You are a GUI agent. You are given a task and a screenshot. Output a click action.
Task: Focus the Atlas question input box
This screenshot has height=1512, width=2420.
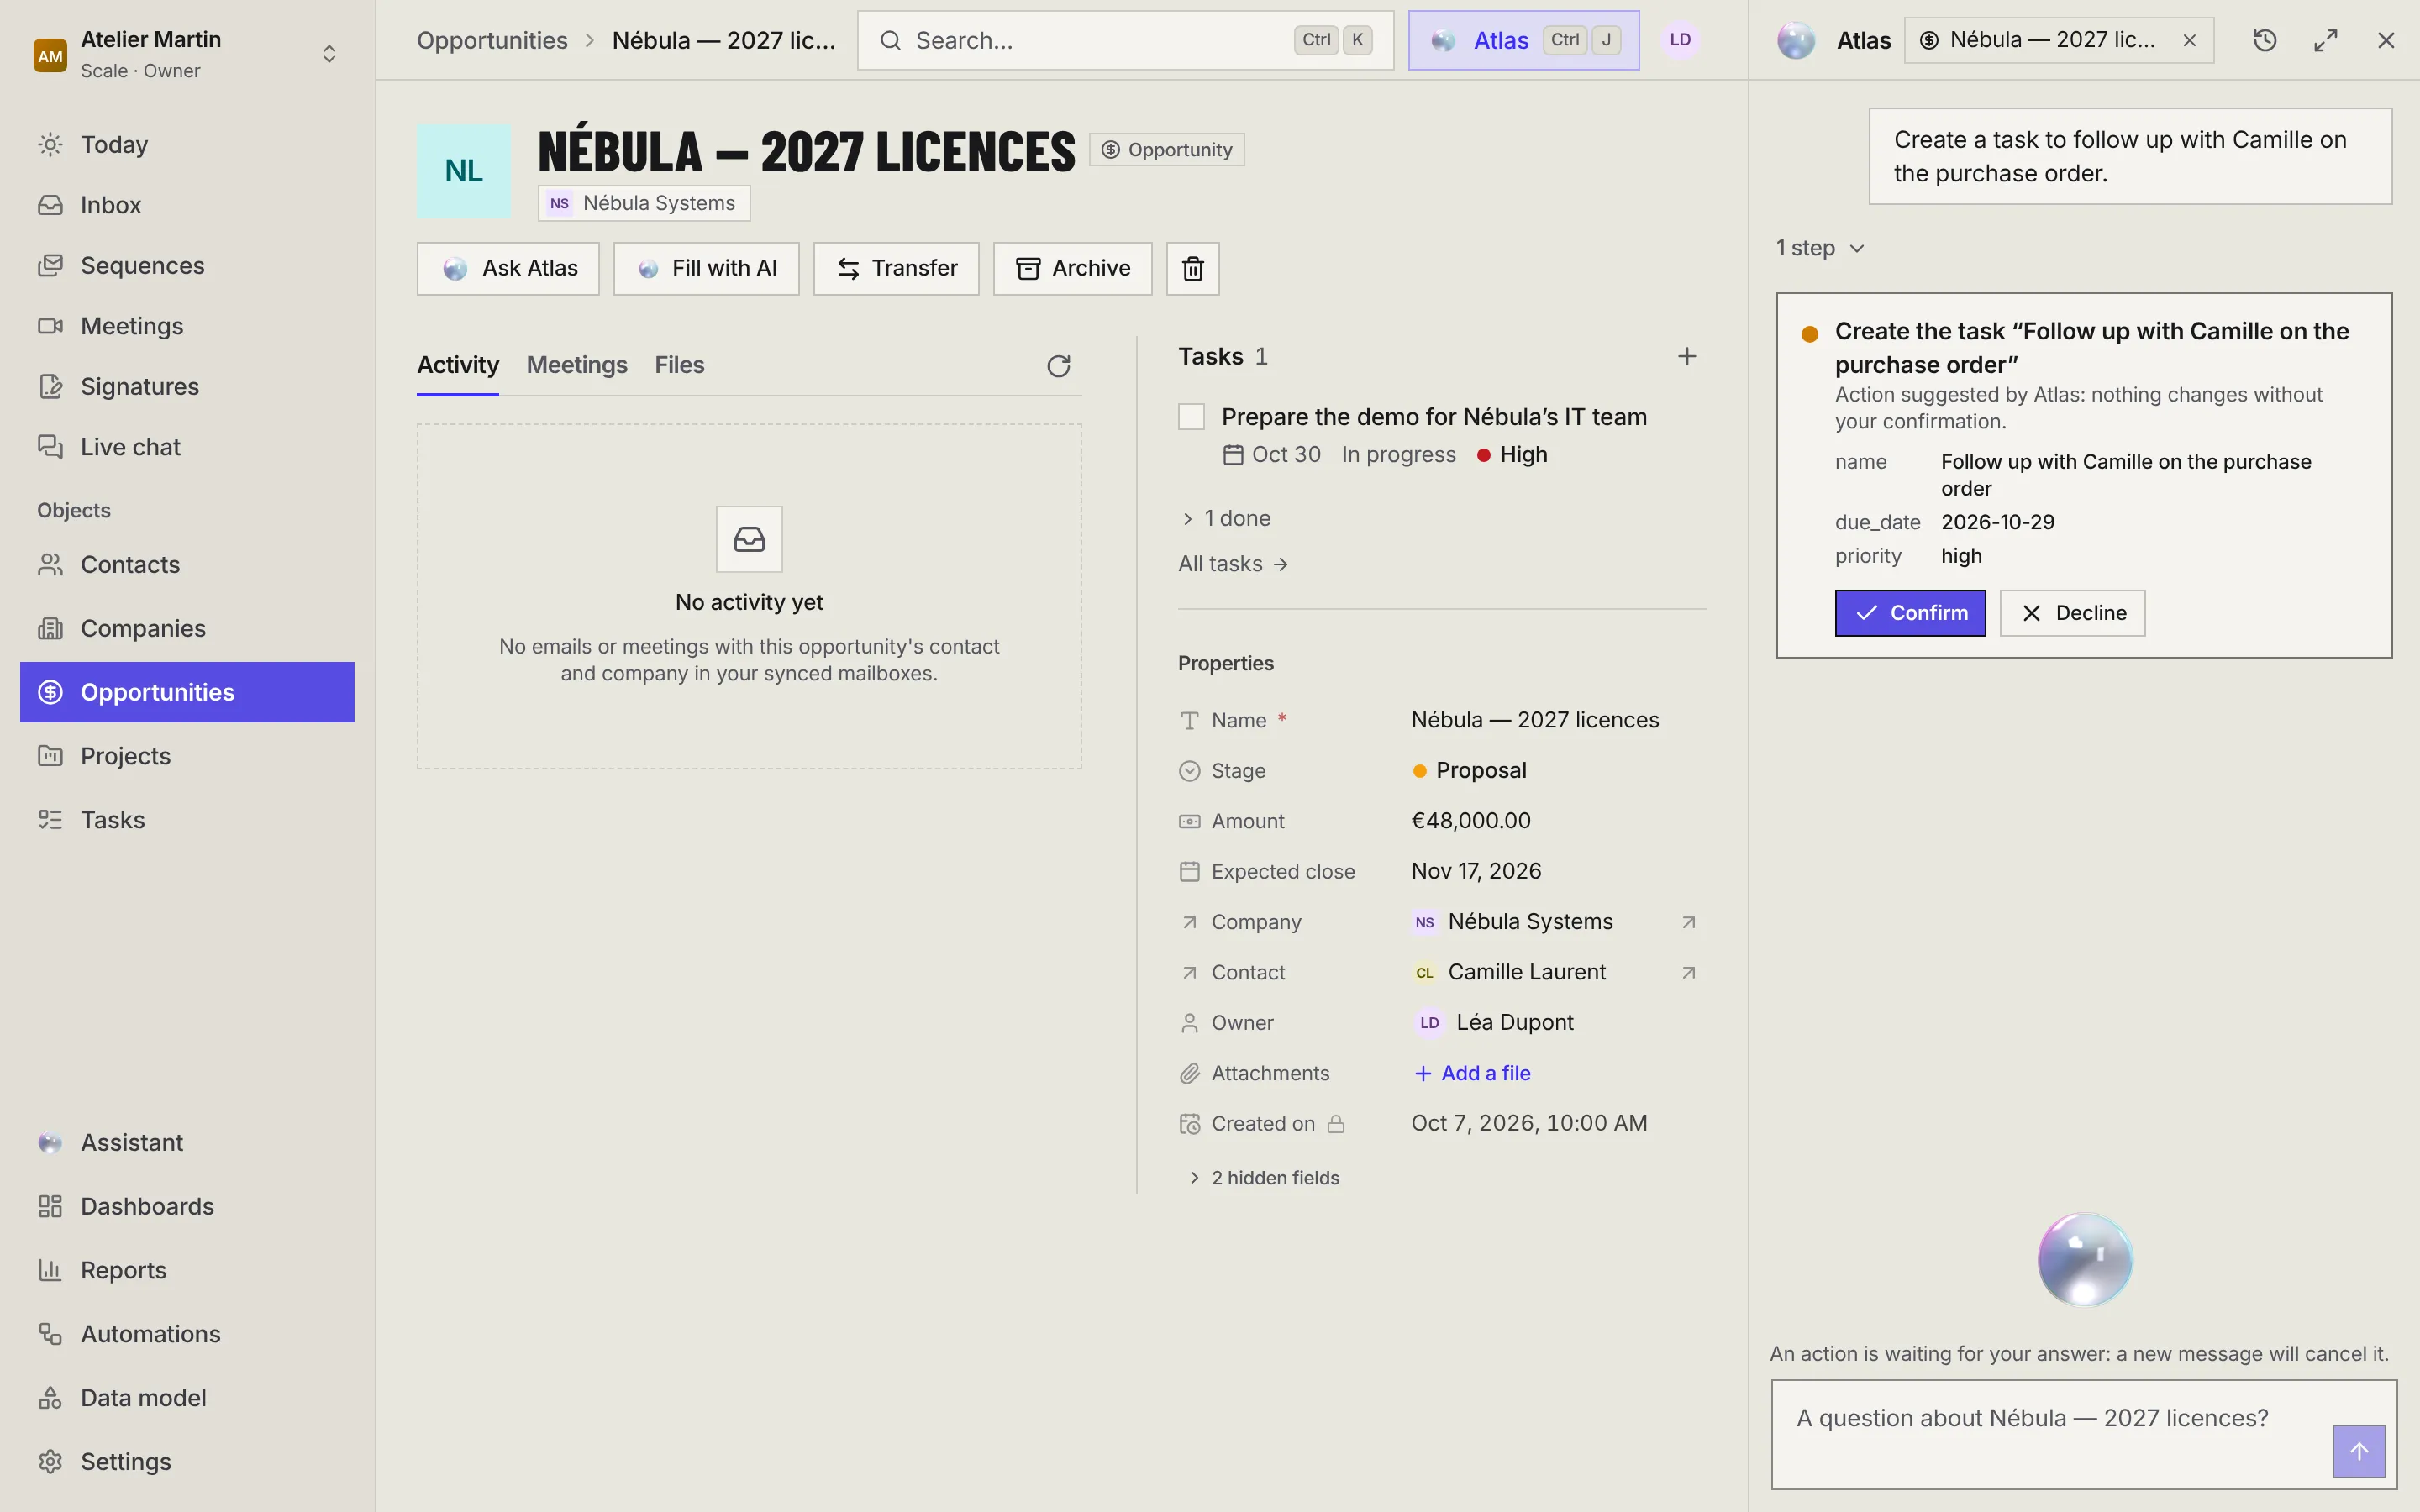(x=2084, y=1435)
